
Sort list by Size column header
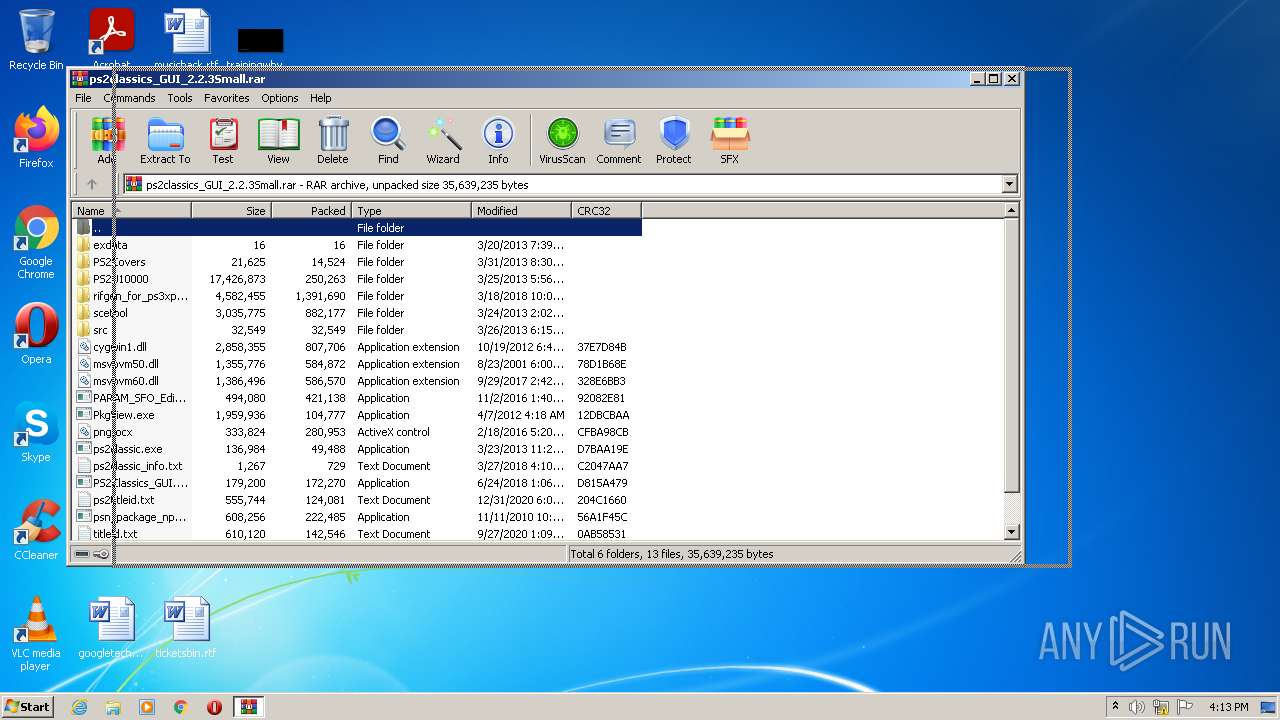tap(231, 211)
